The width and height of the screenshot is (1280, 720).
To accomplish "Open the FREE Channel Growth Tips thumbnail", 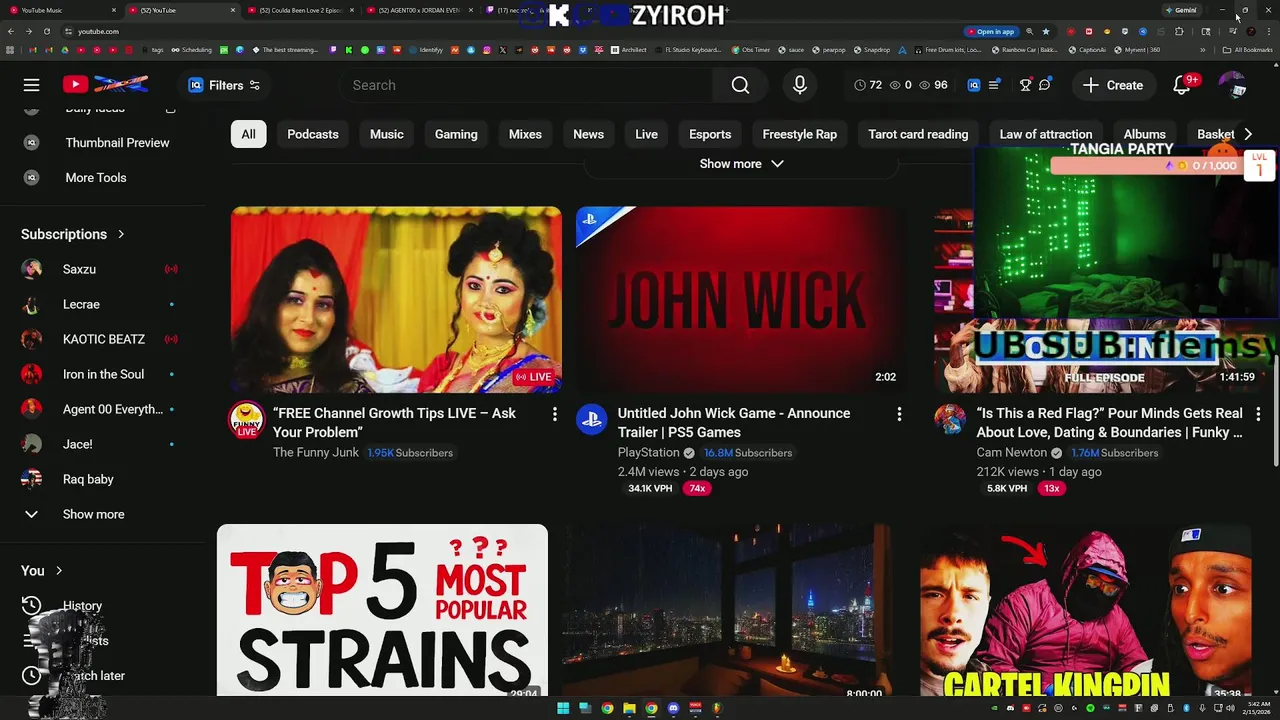I will (396, 300).
